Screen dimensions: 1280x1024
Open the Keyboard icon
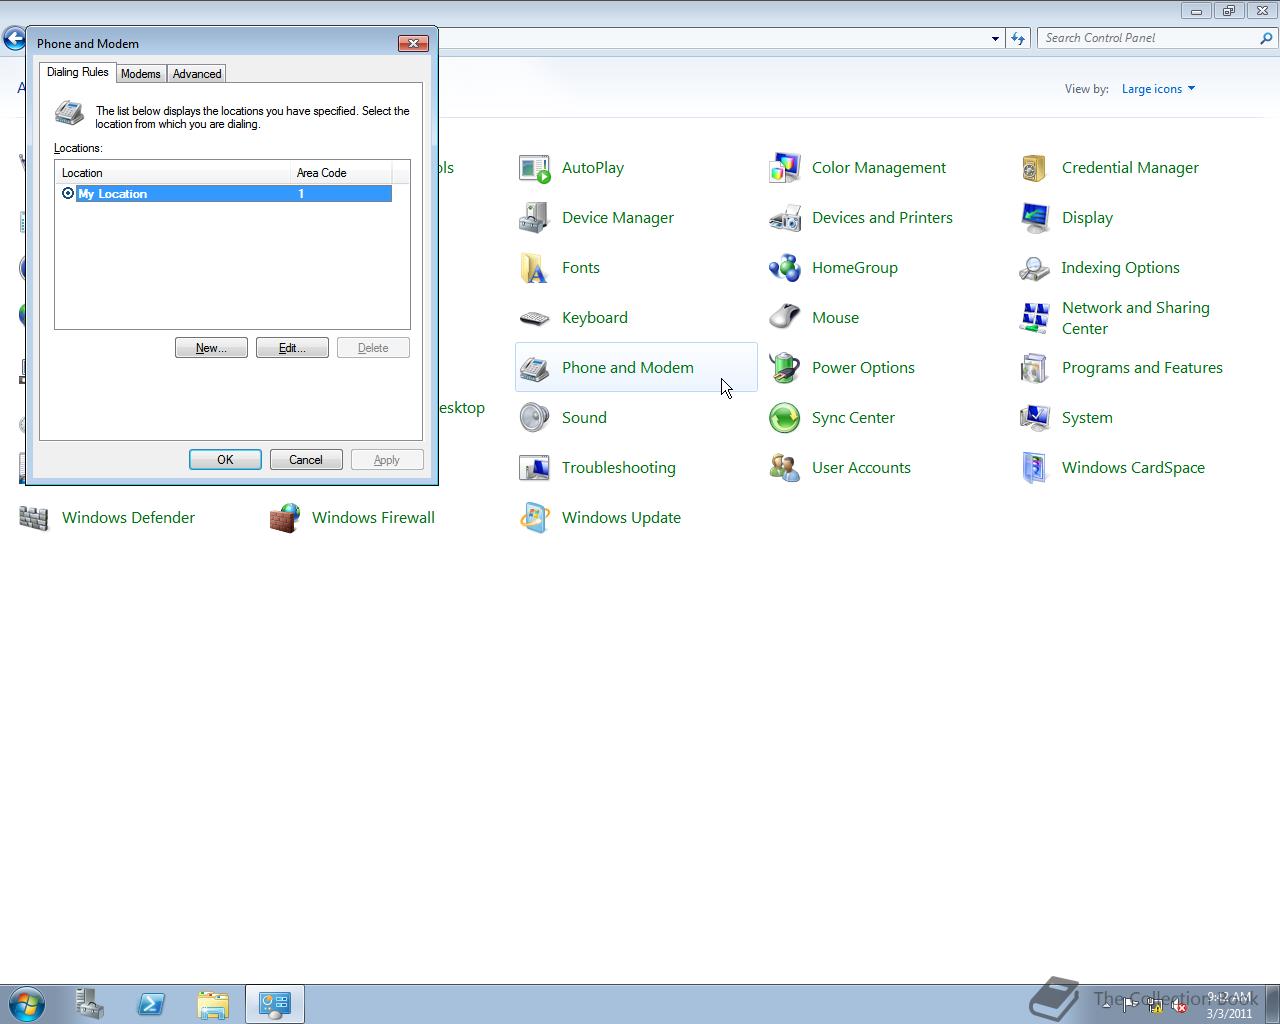pos(534,318)
